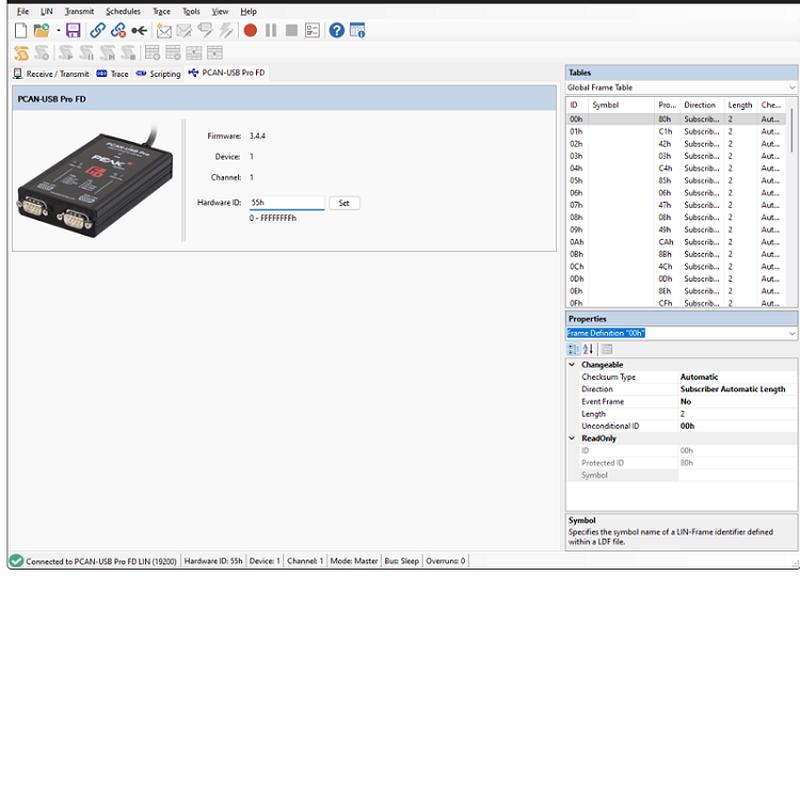Switch to the Trace tab

[114, 73]
